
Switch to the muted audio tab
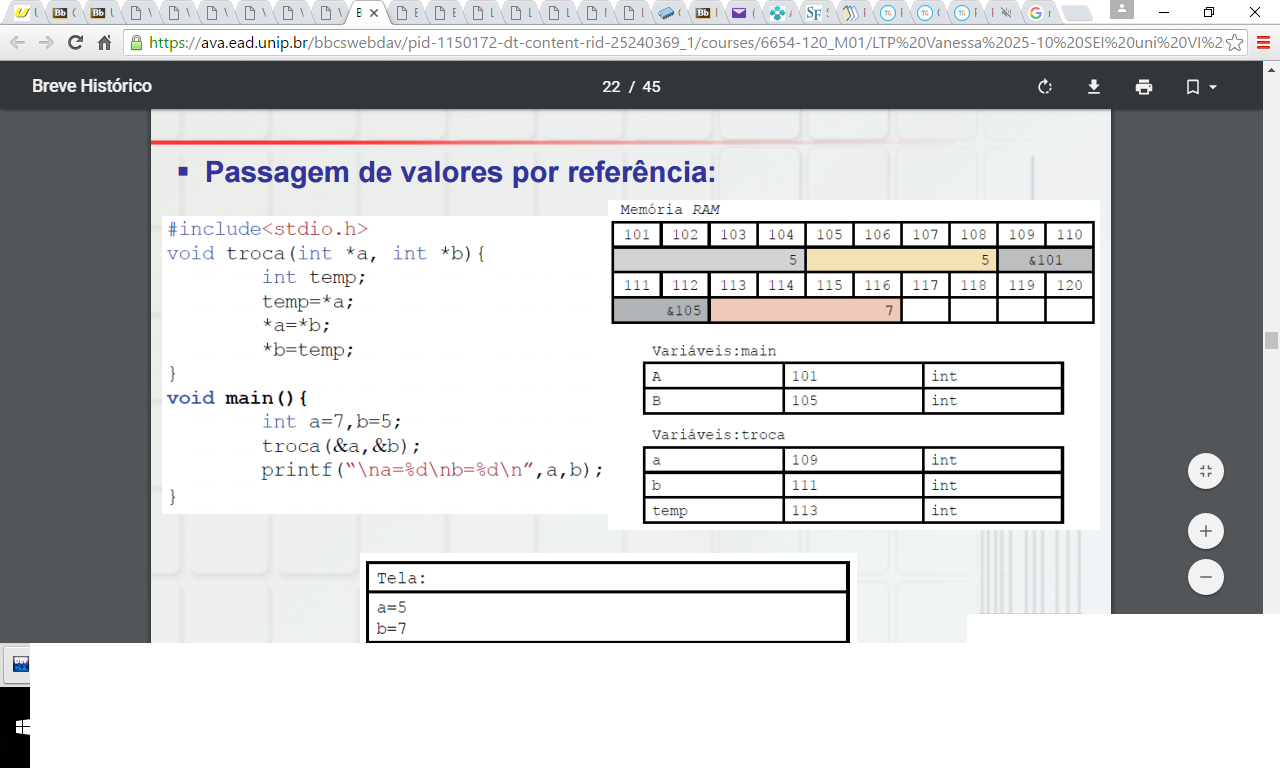1001,13
